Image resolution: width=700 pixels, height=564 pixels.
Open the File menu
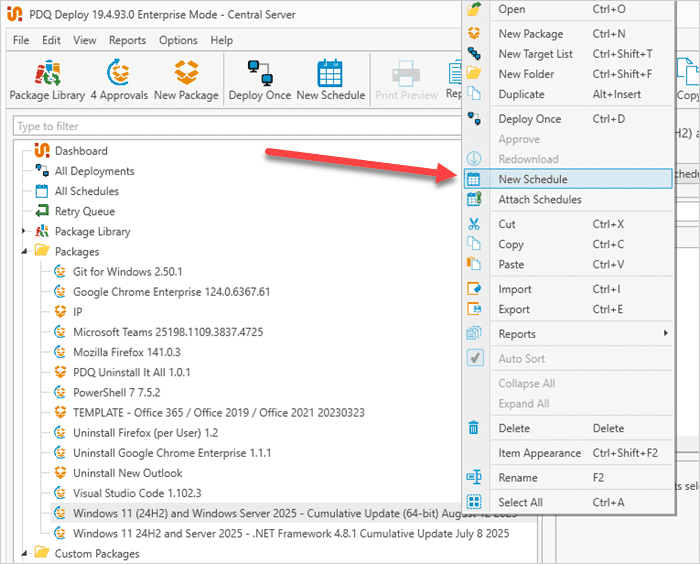pos(21,40)
